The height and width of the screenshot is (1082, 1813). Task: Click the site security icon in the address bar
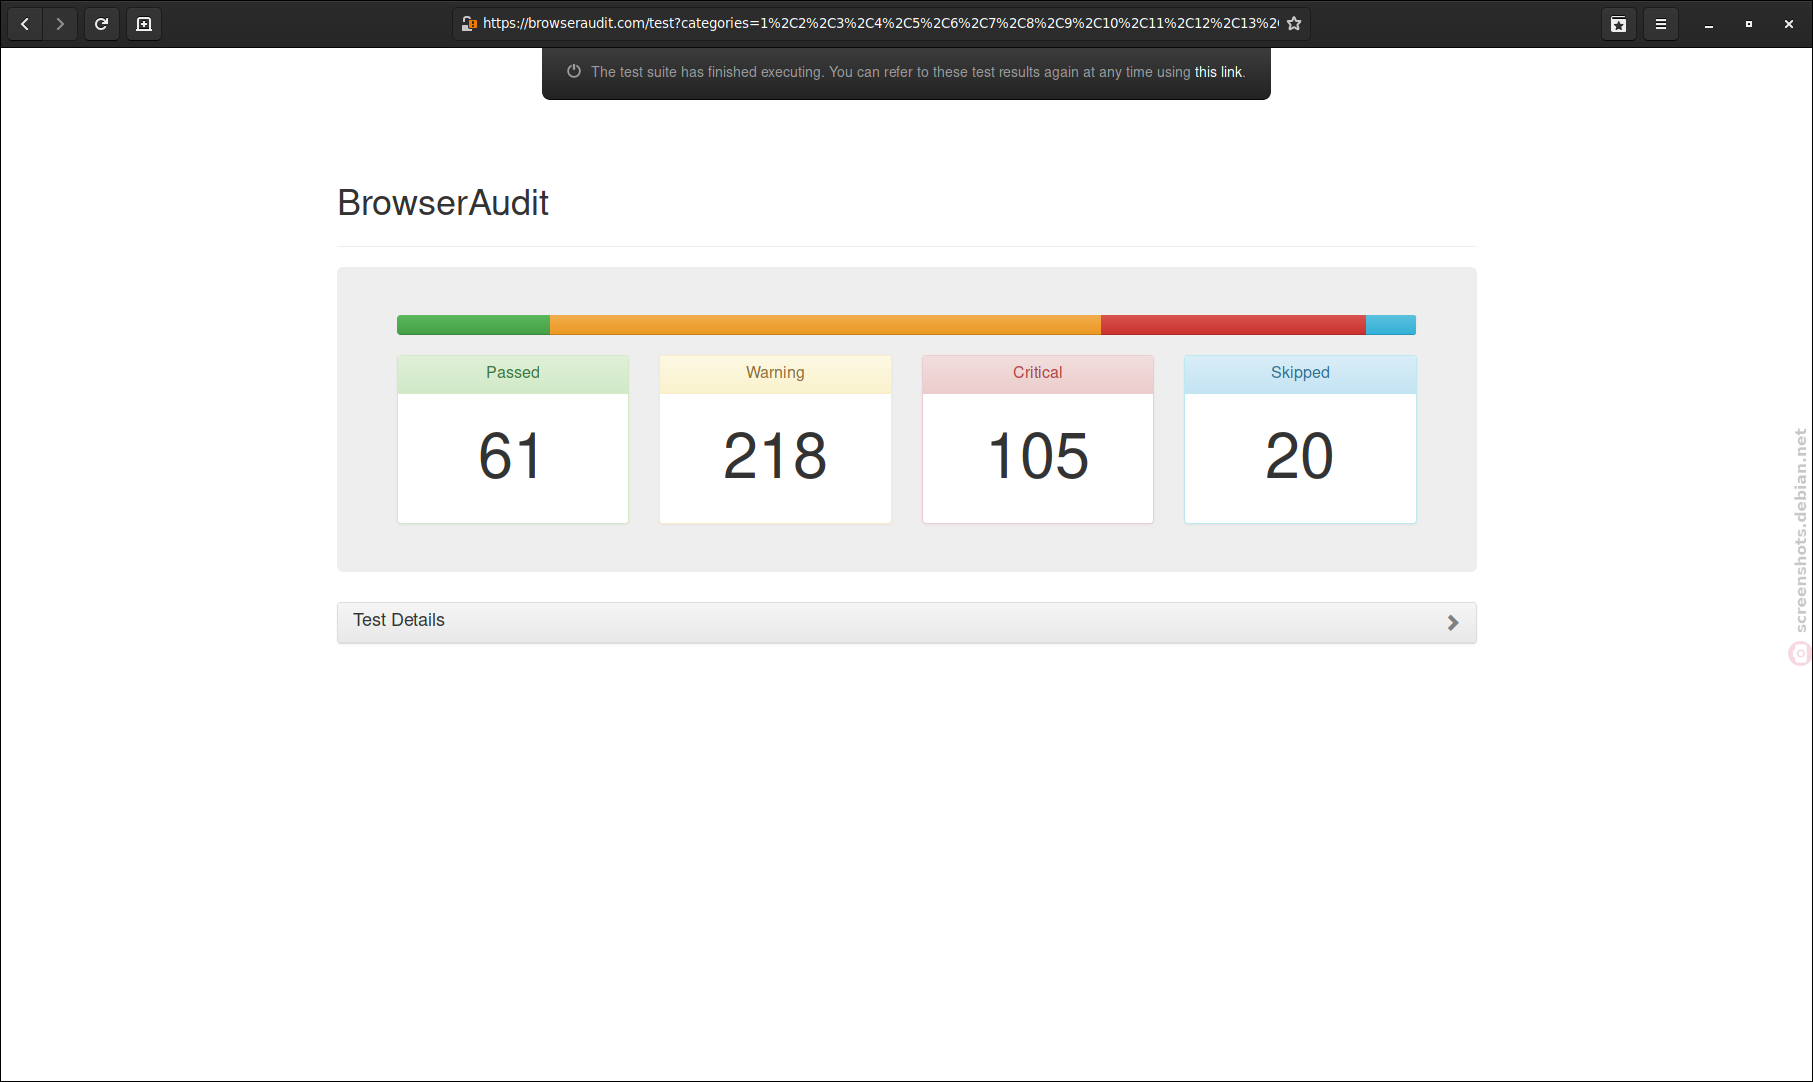(x=469, y=24)
